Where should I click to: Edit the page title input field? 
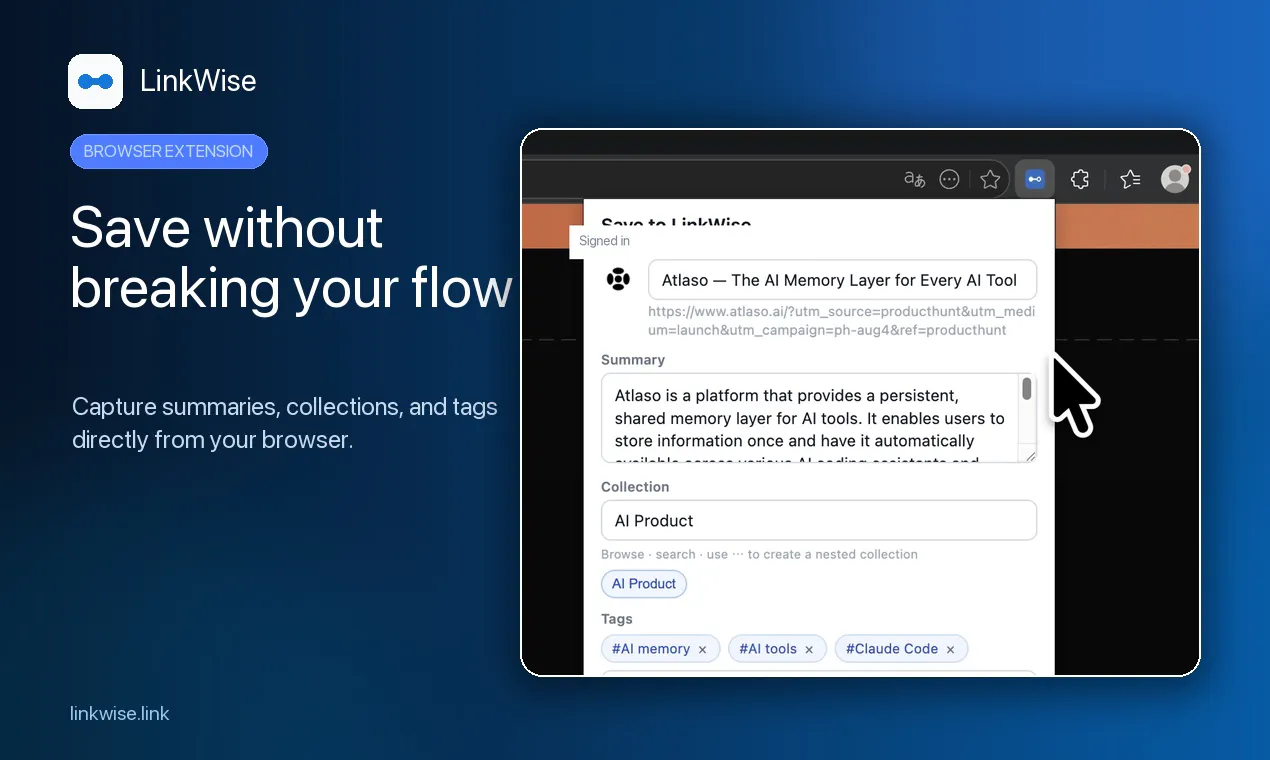pos(842,280)
